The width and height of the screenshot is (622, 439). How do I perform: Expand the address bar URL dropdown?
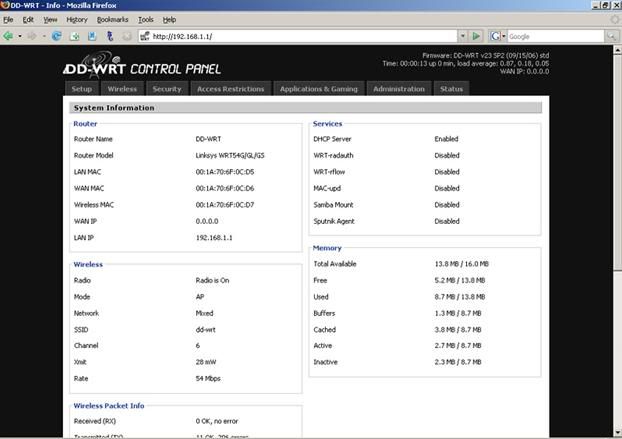pyautogui.click(x=462, y=36)
